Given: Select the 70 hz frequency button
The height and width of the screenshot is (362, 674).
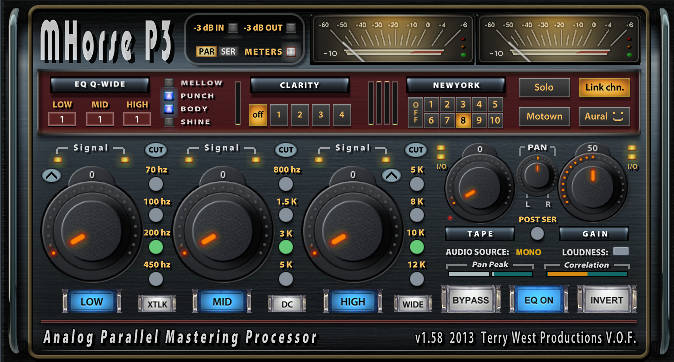Looking at the screenshot, I should point(156,184).
